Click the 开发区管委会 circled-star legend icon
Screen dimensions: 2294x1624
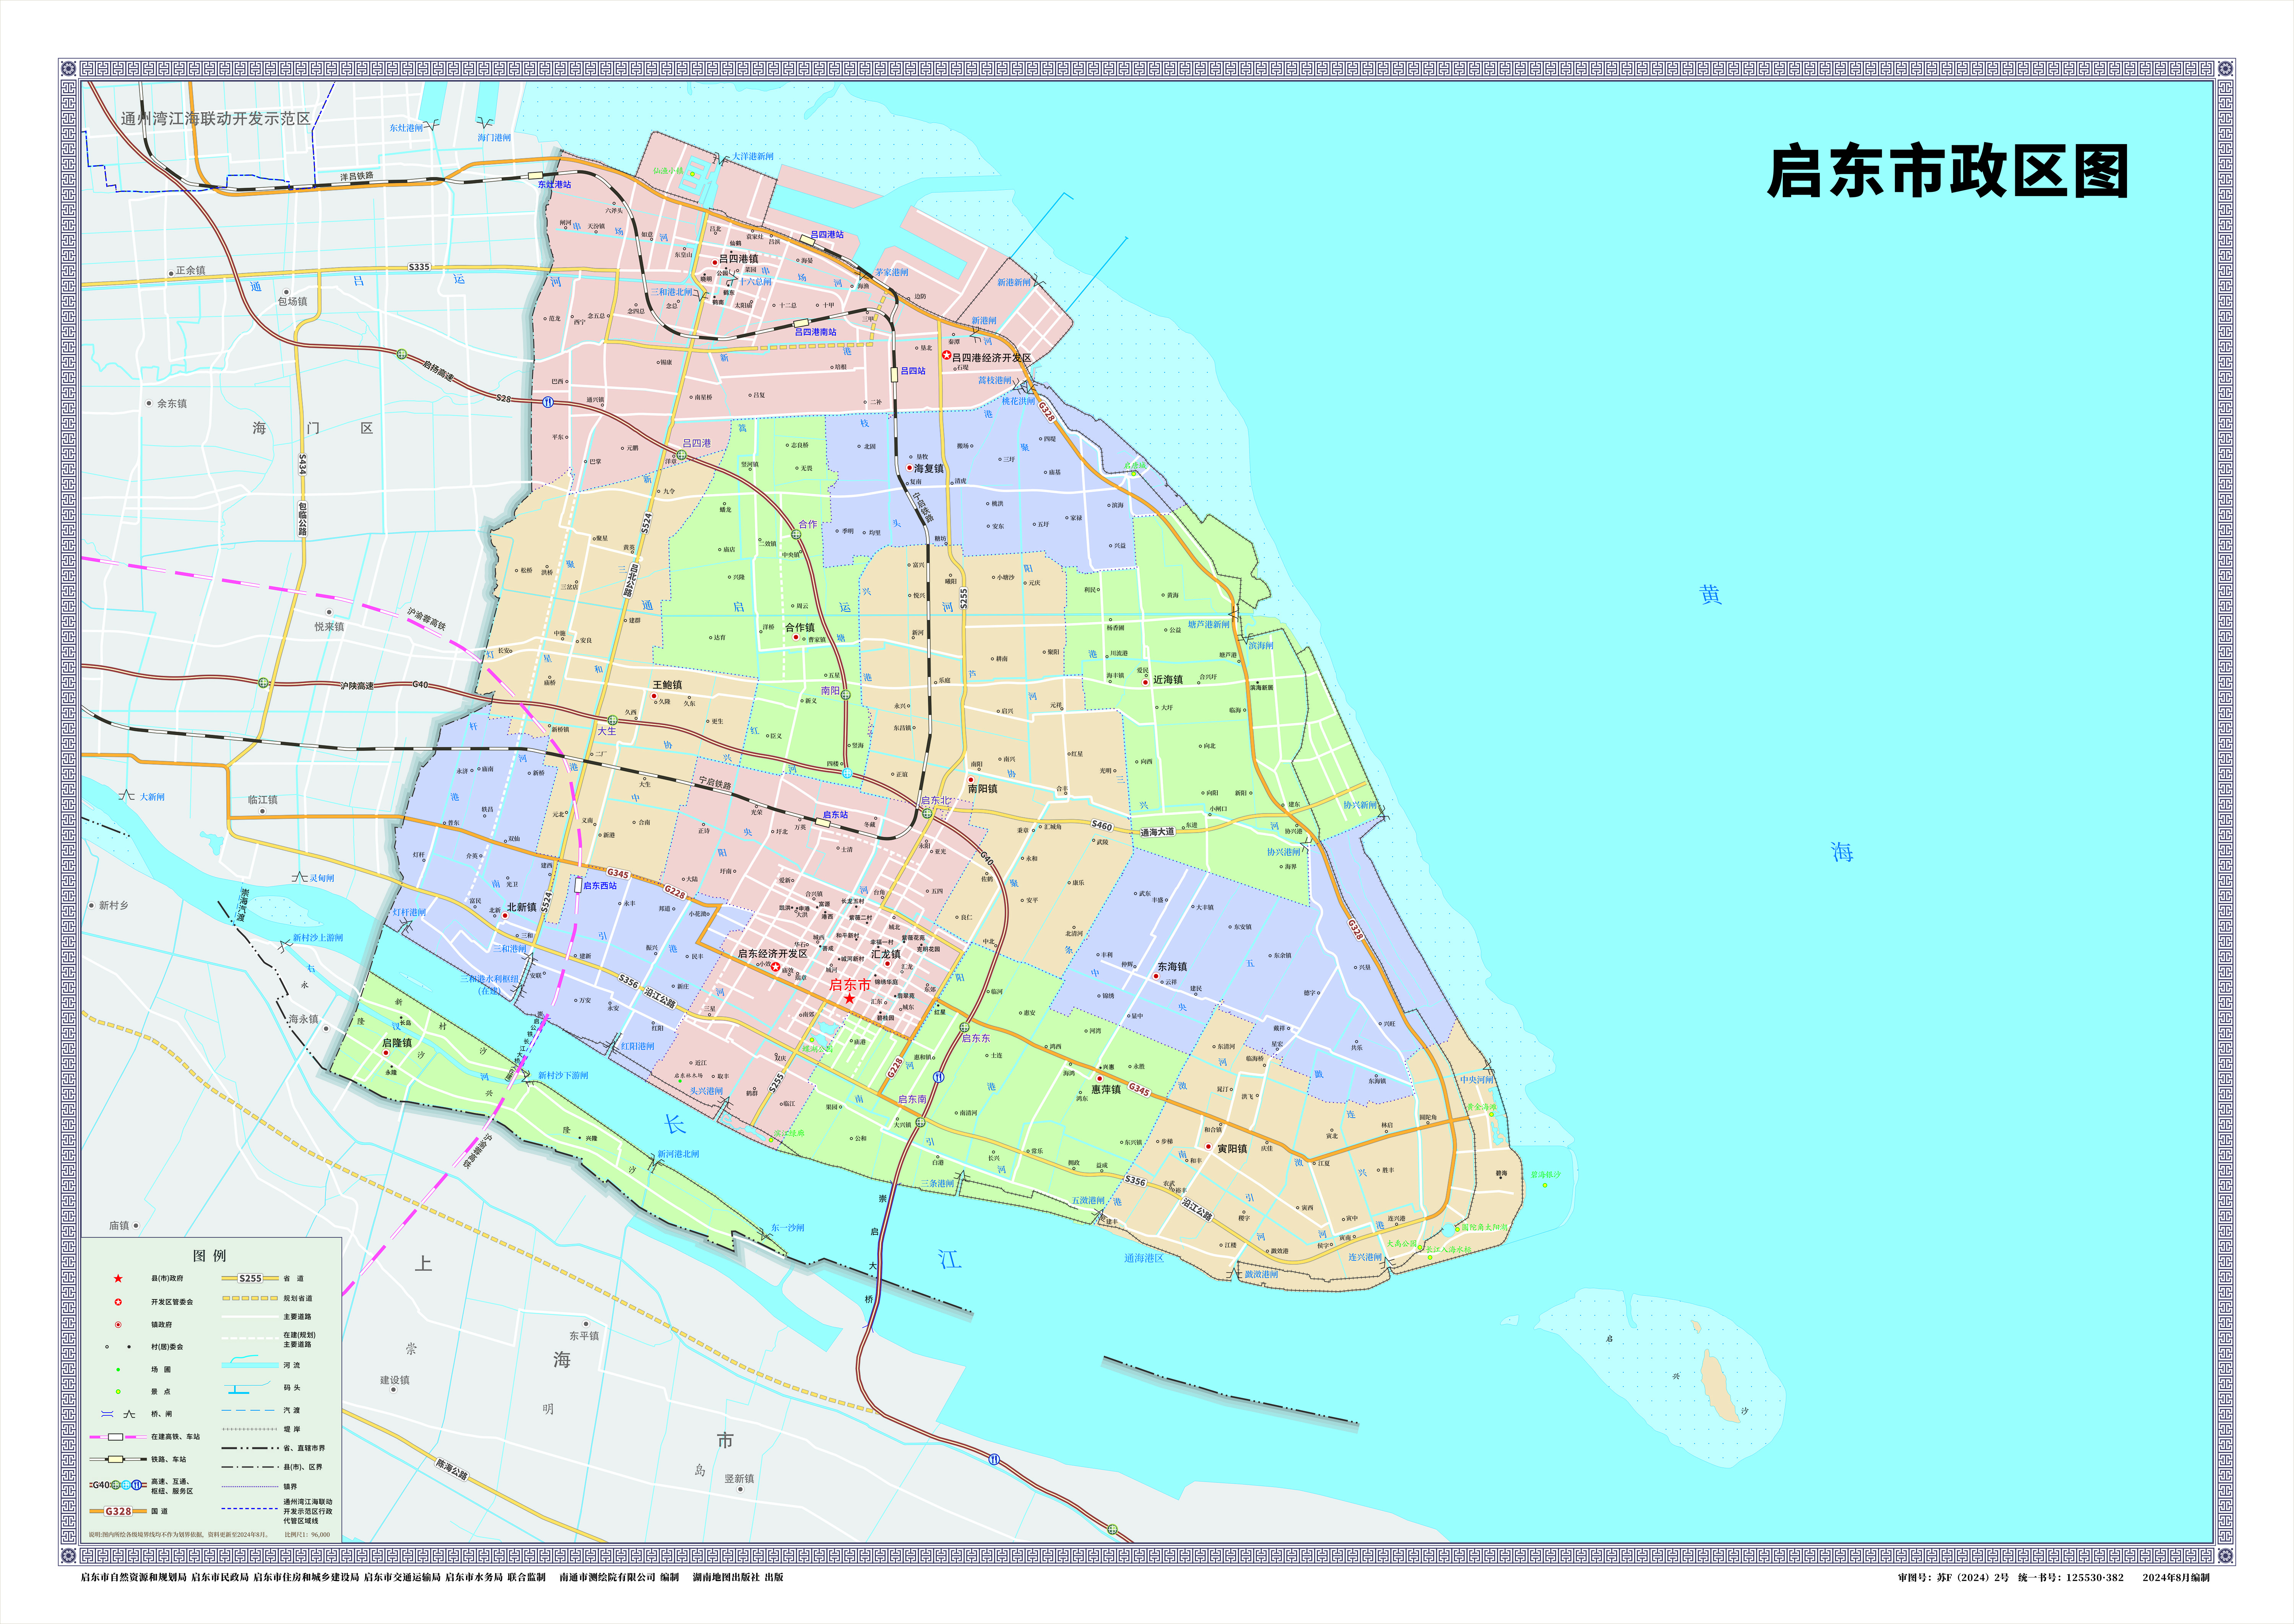tap(118, 1302)
